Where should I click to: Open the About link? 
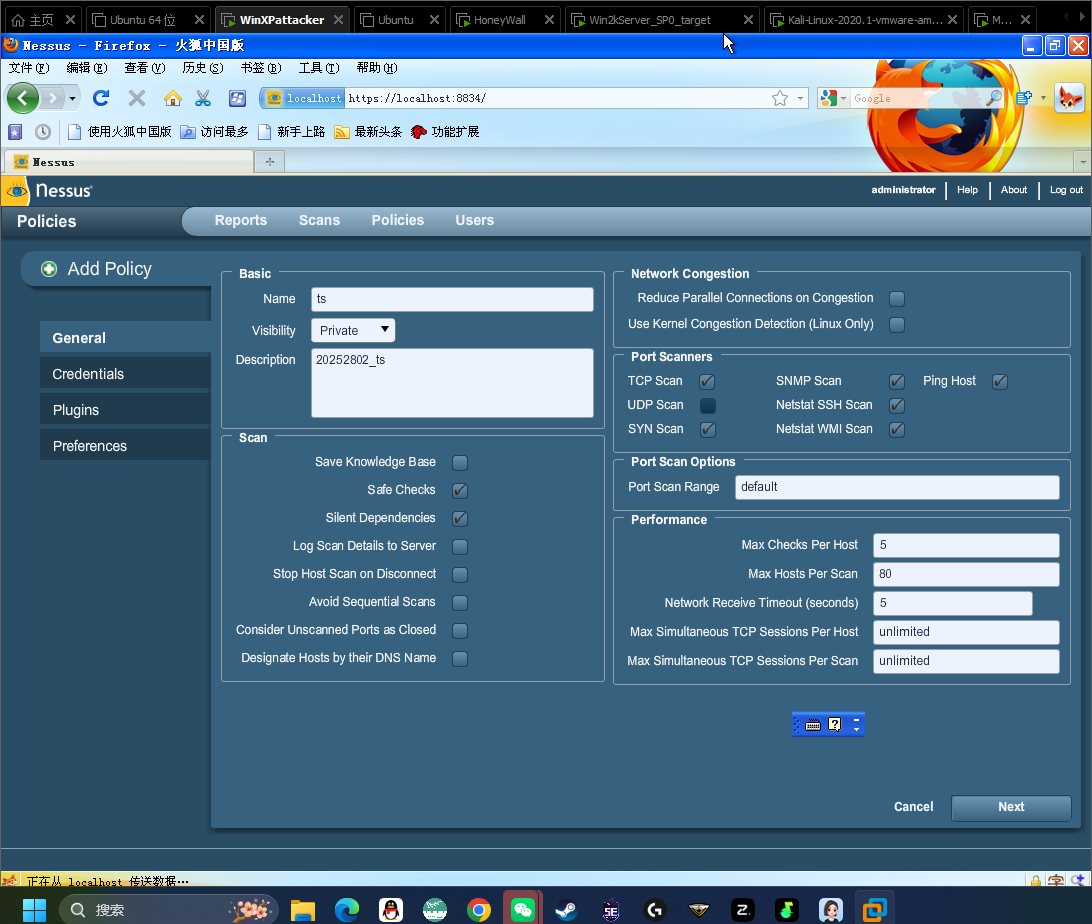pos(1014,190)
